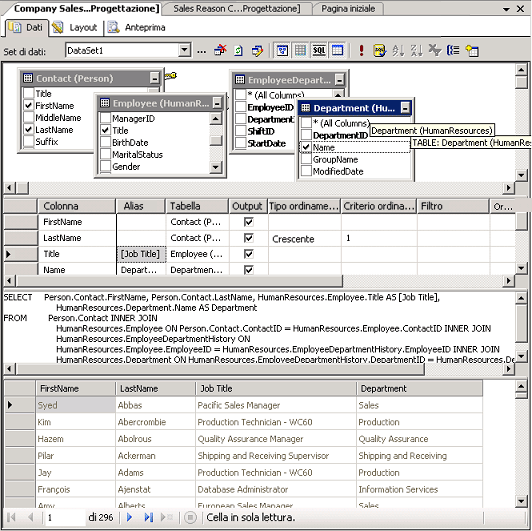The width and height of the screenshot is (532, 531).
Task: Collapse the EmployeeDepartmentHistory table window
Action: pos(339,80)
